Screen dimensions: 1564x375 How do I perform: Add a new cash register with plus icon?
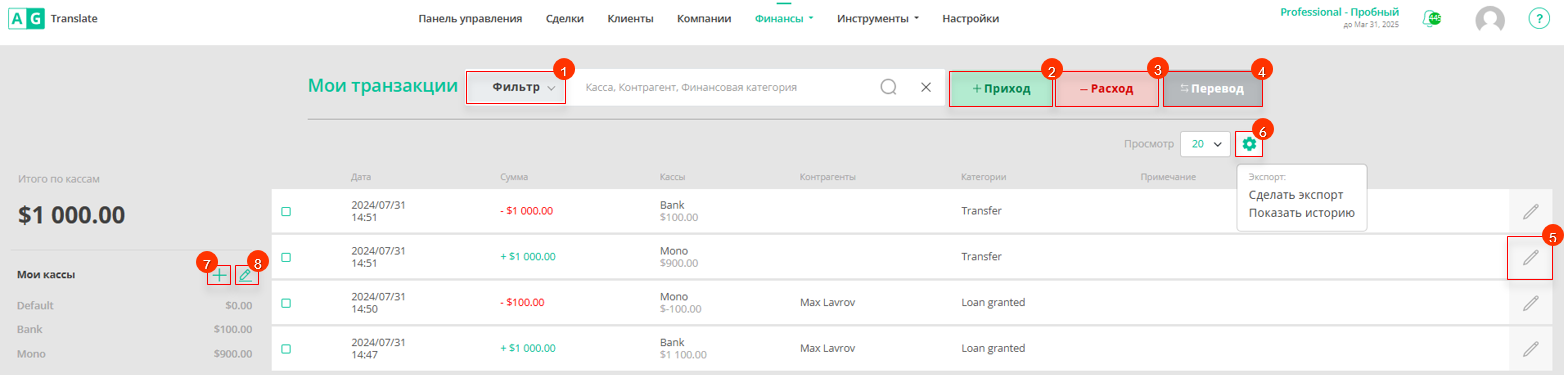[x=220, y=274]
